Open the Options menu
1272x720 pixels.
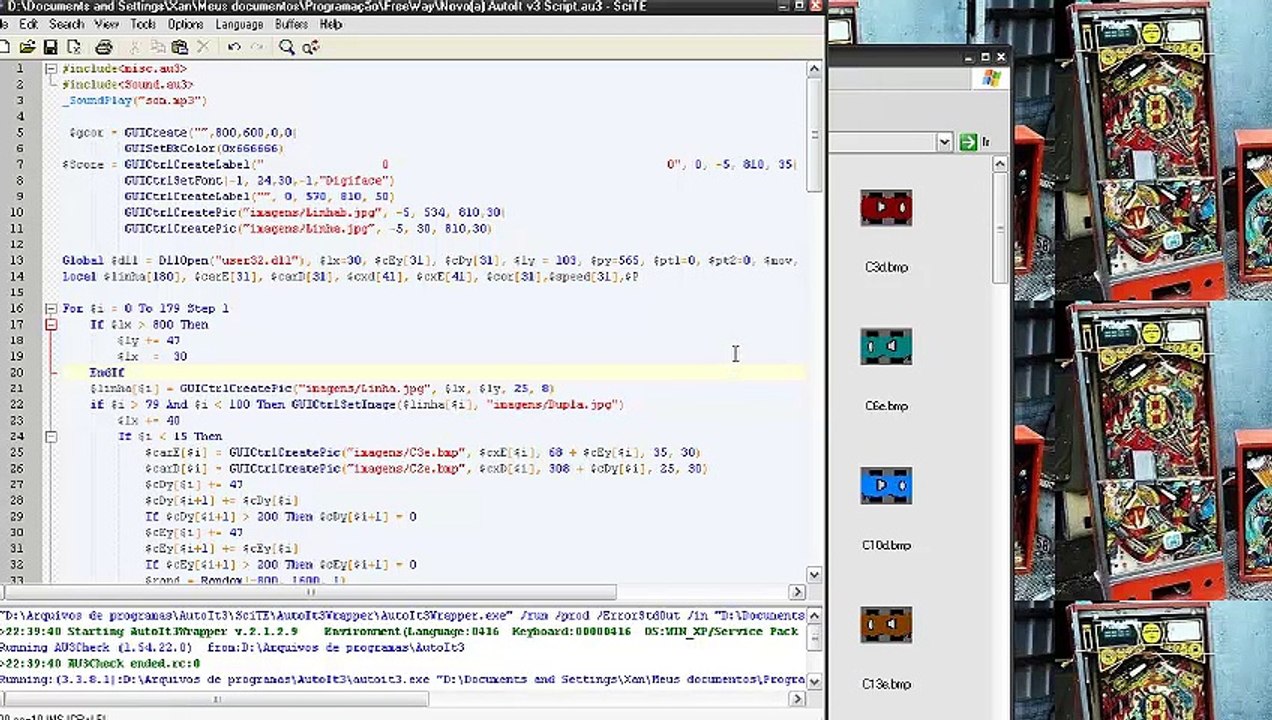click(x=185, y=24)
